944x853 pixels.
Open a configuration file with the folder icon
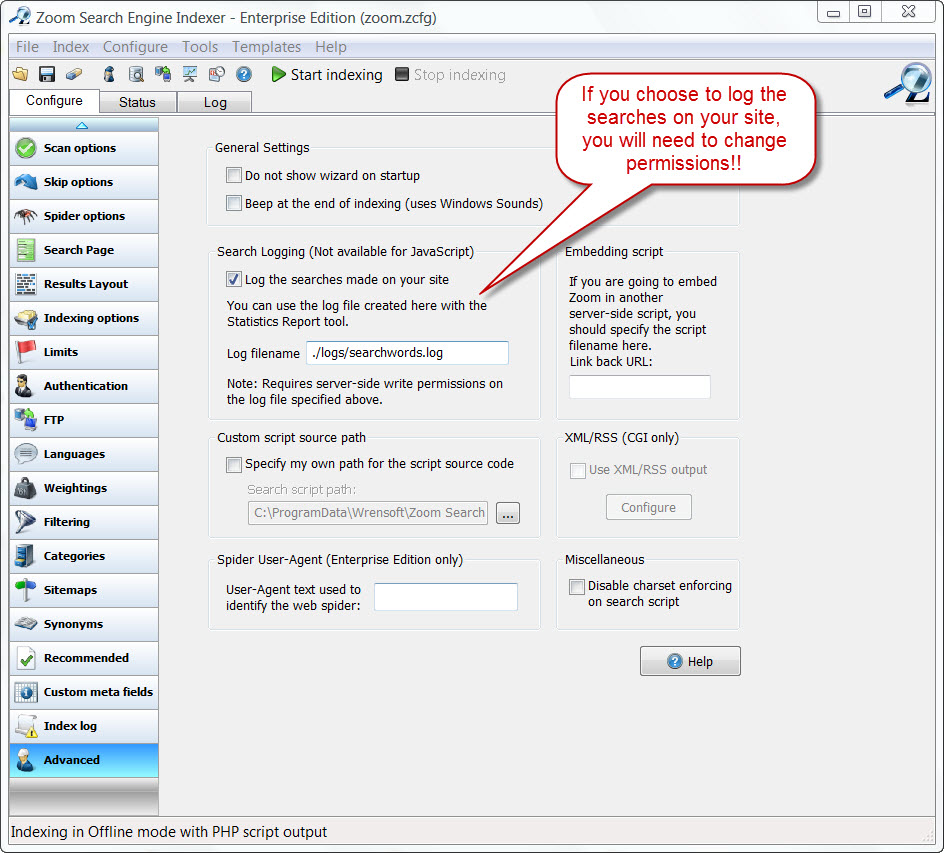point(20,74)
